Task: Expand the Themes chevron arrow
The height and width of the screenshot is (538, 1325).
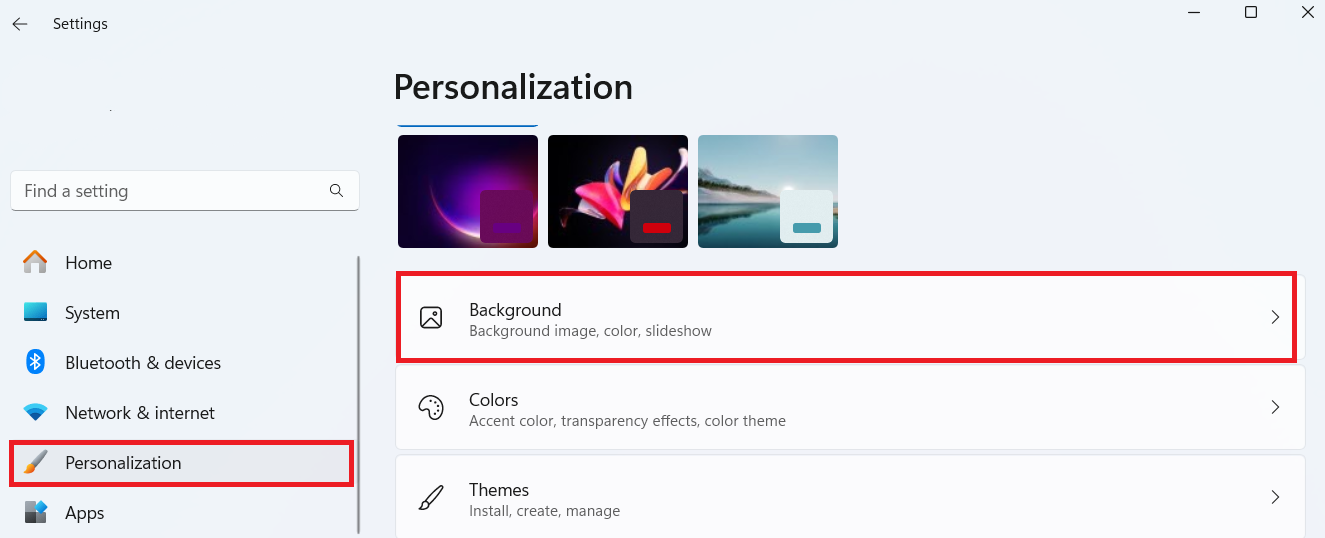Action: coord(1275,497)
